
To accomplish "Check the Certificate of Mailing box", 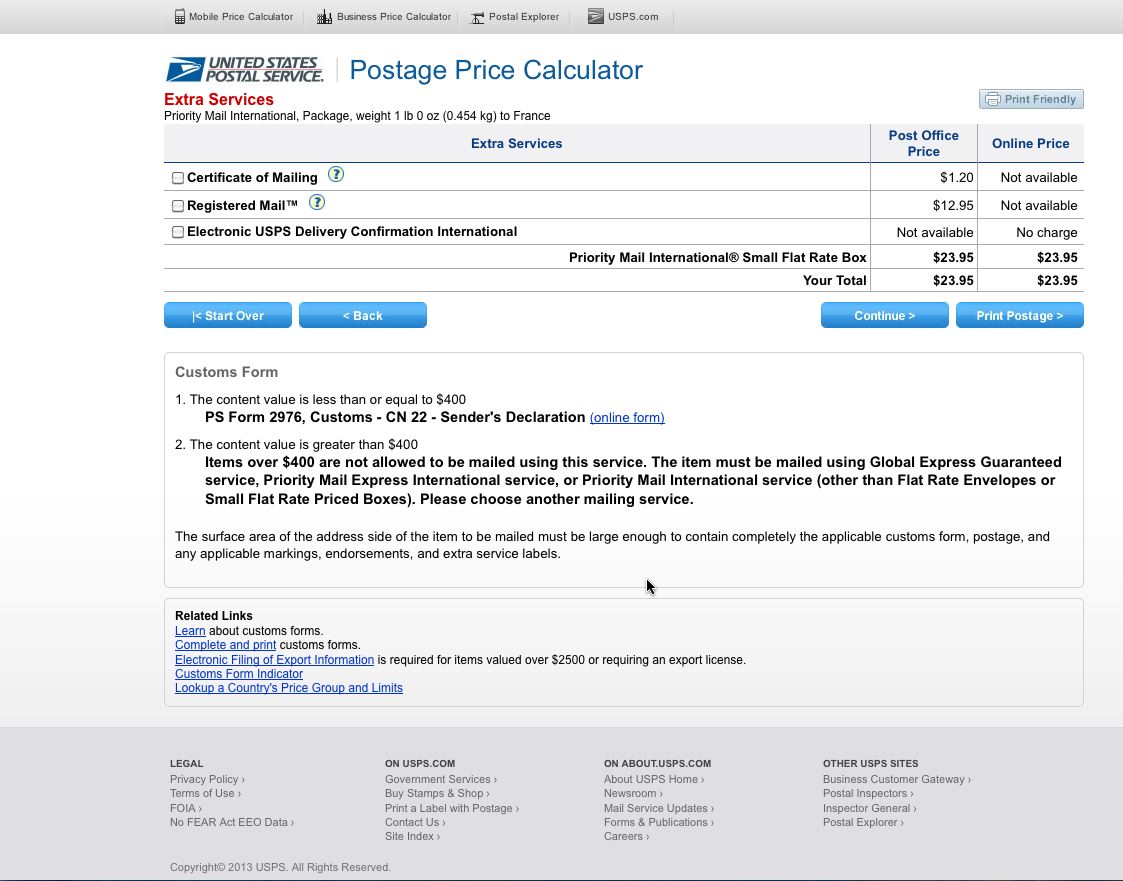I will point(178,178).
